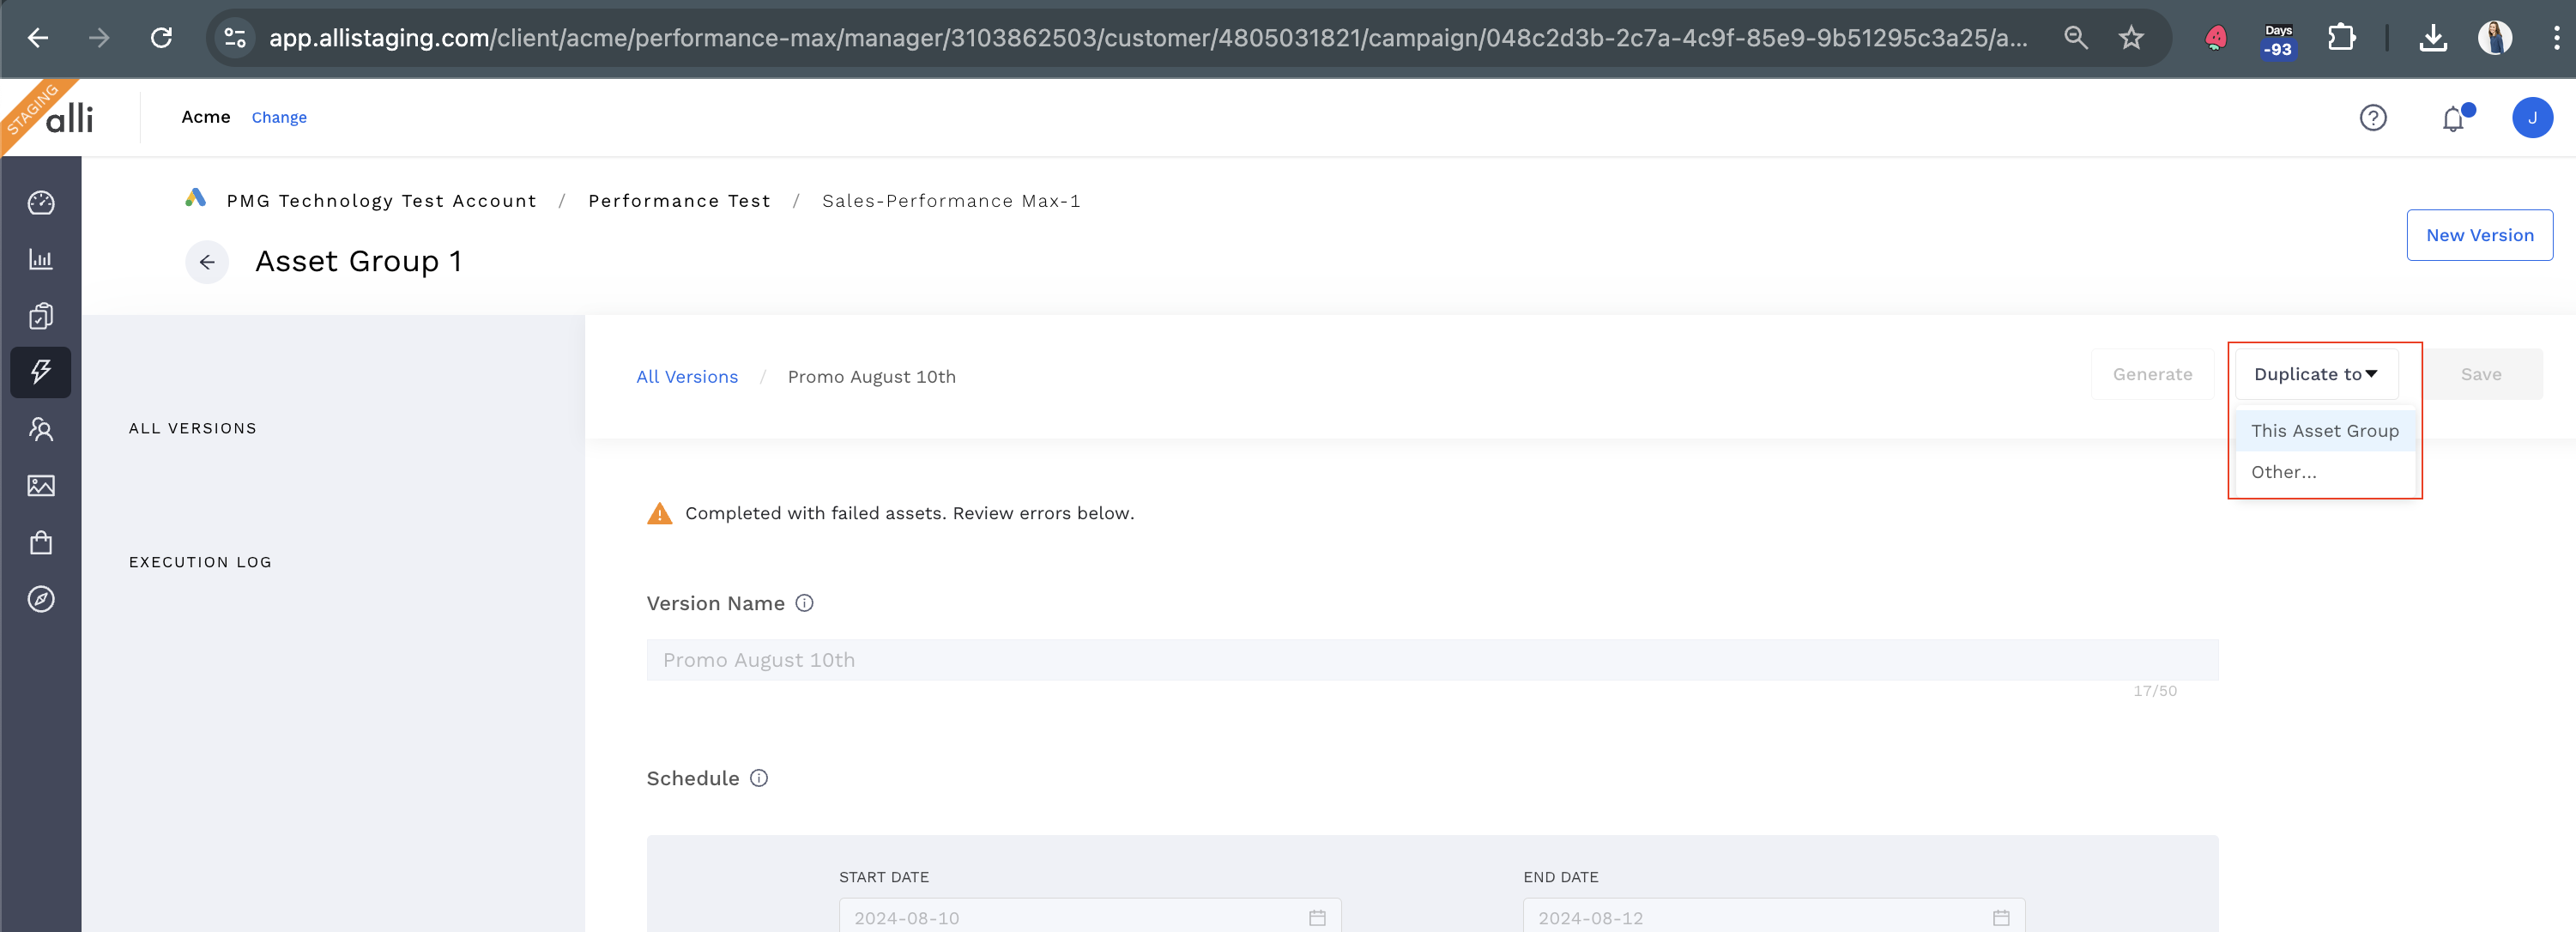
Task: Click the New Version button
Action: (2479, 235)
